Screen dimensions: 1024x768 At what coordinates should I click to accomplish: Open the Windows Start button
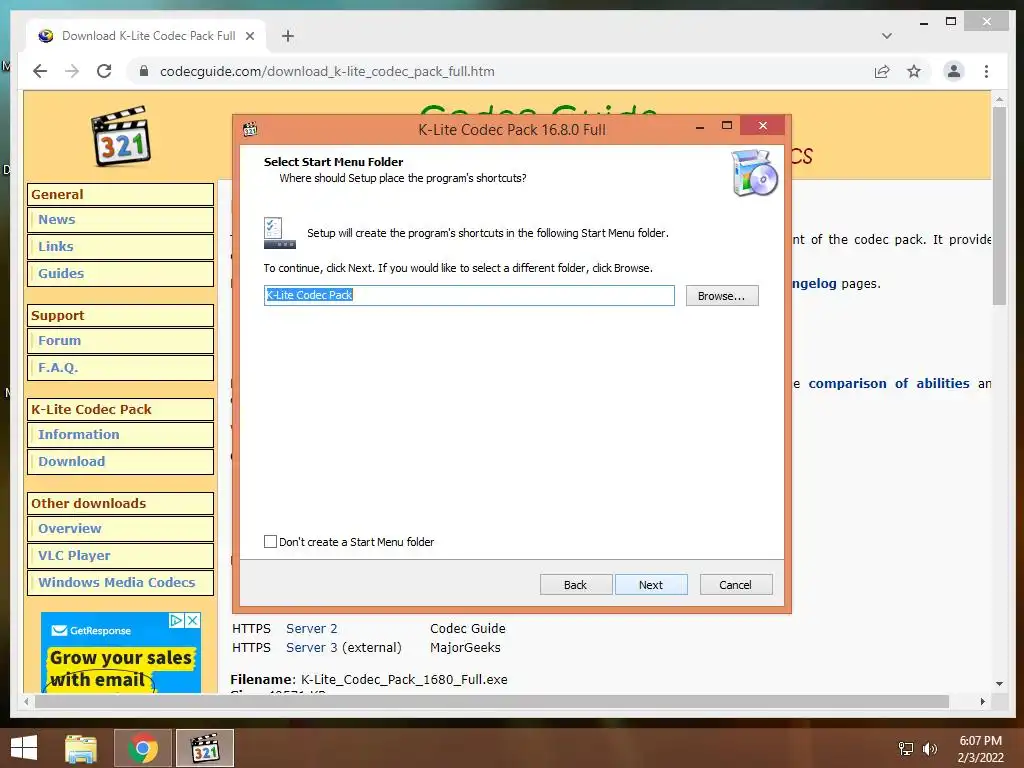[24, 748]
